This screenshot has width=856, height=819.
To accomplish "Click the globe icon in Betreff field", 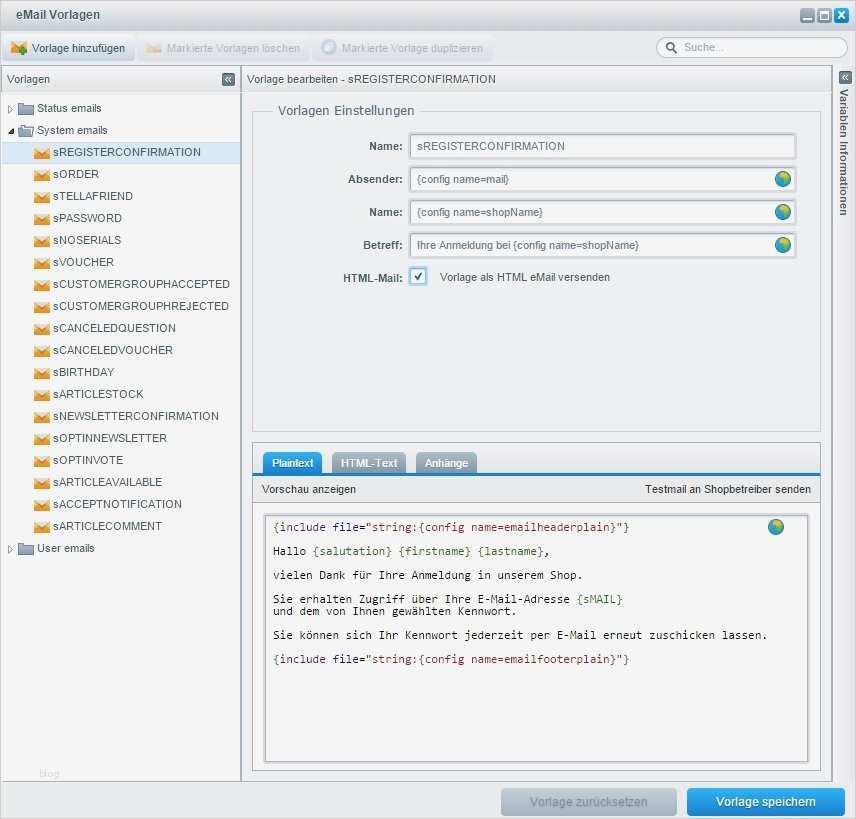I will (782, 245).
